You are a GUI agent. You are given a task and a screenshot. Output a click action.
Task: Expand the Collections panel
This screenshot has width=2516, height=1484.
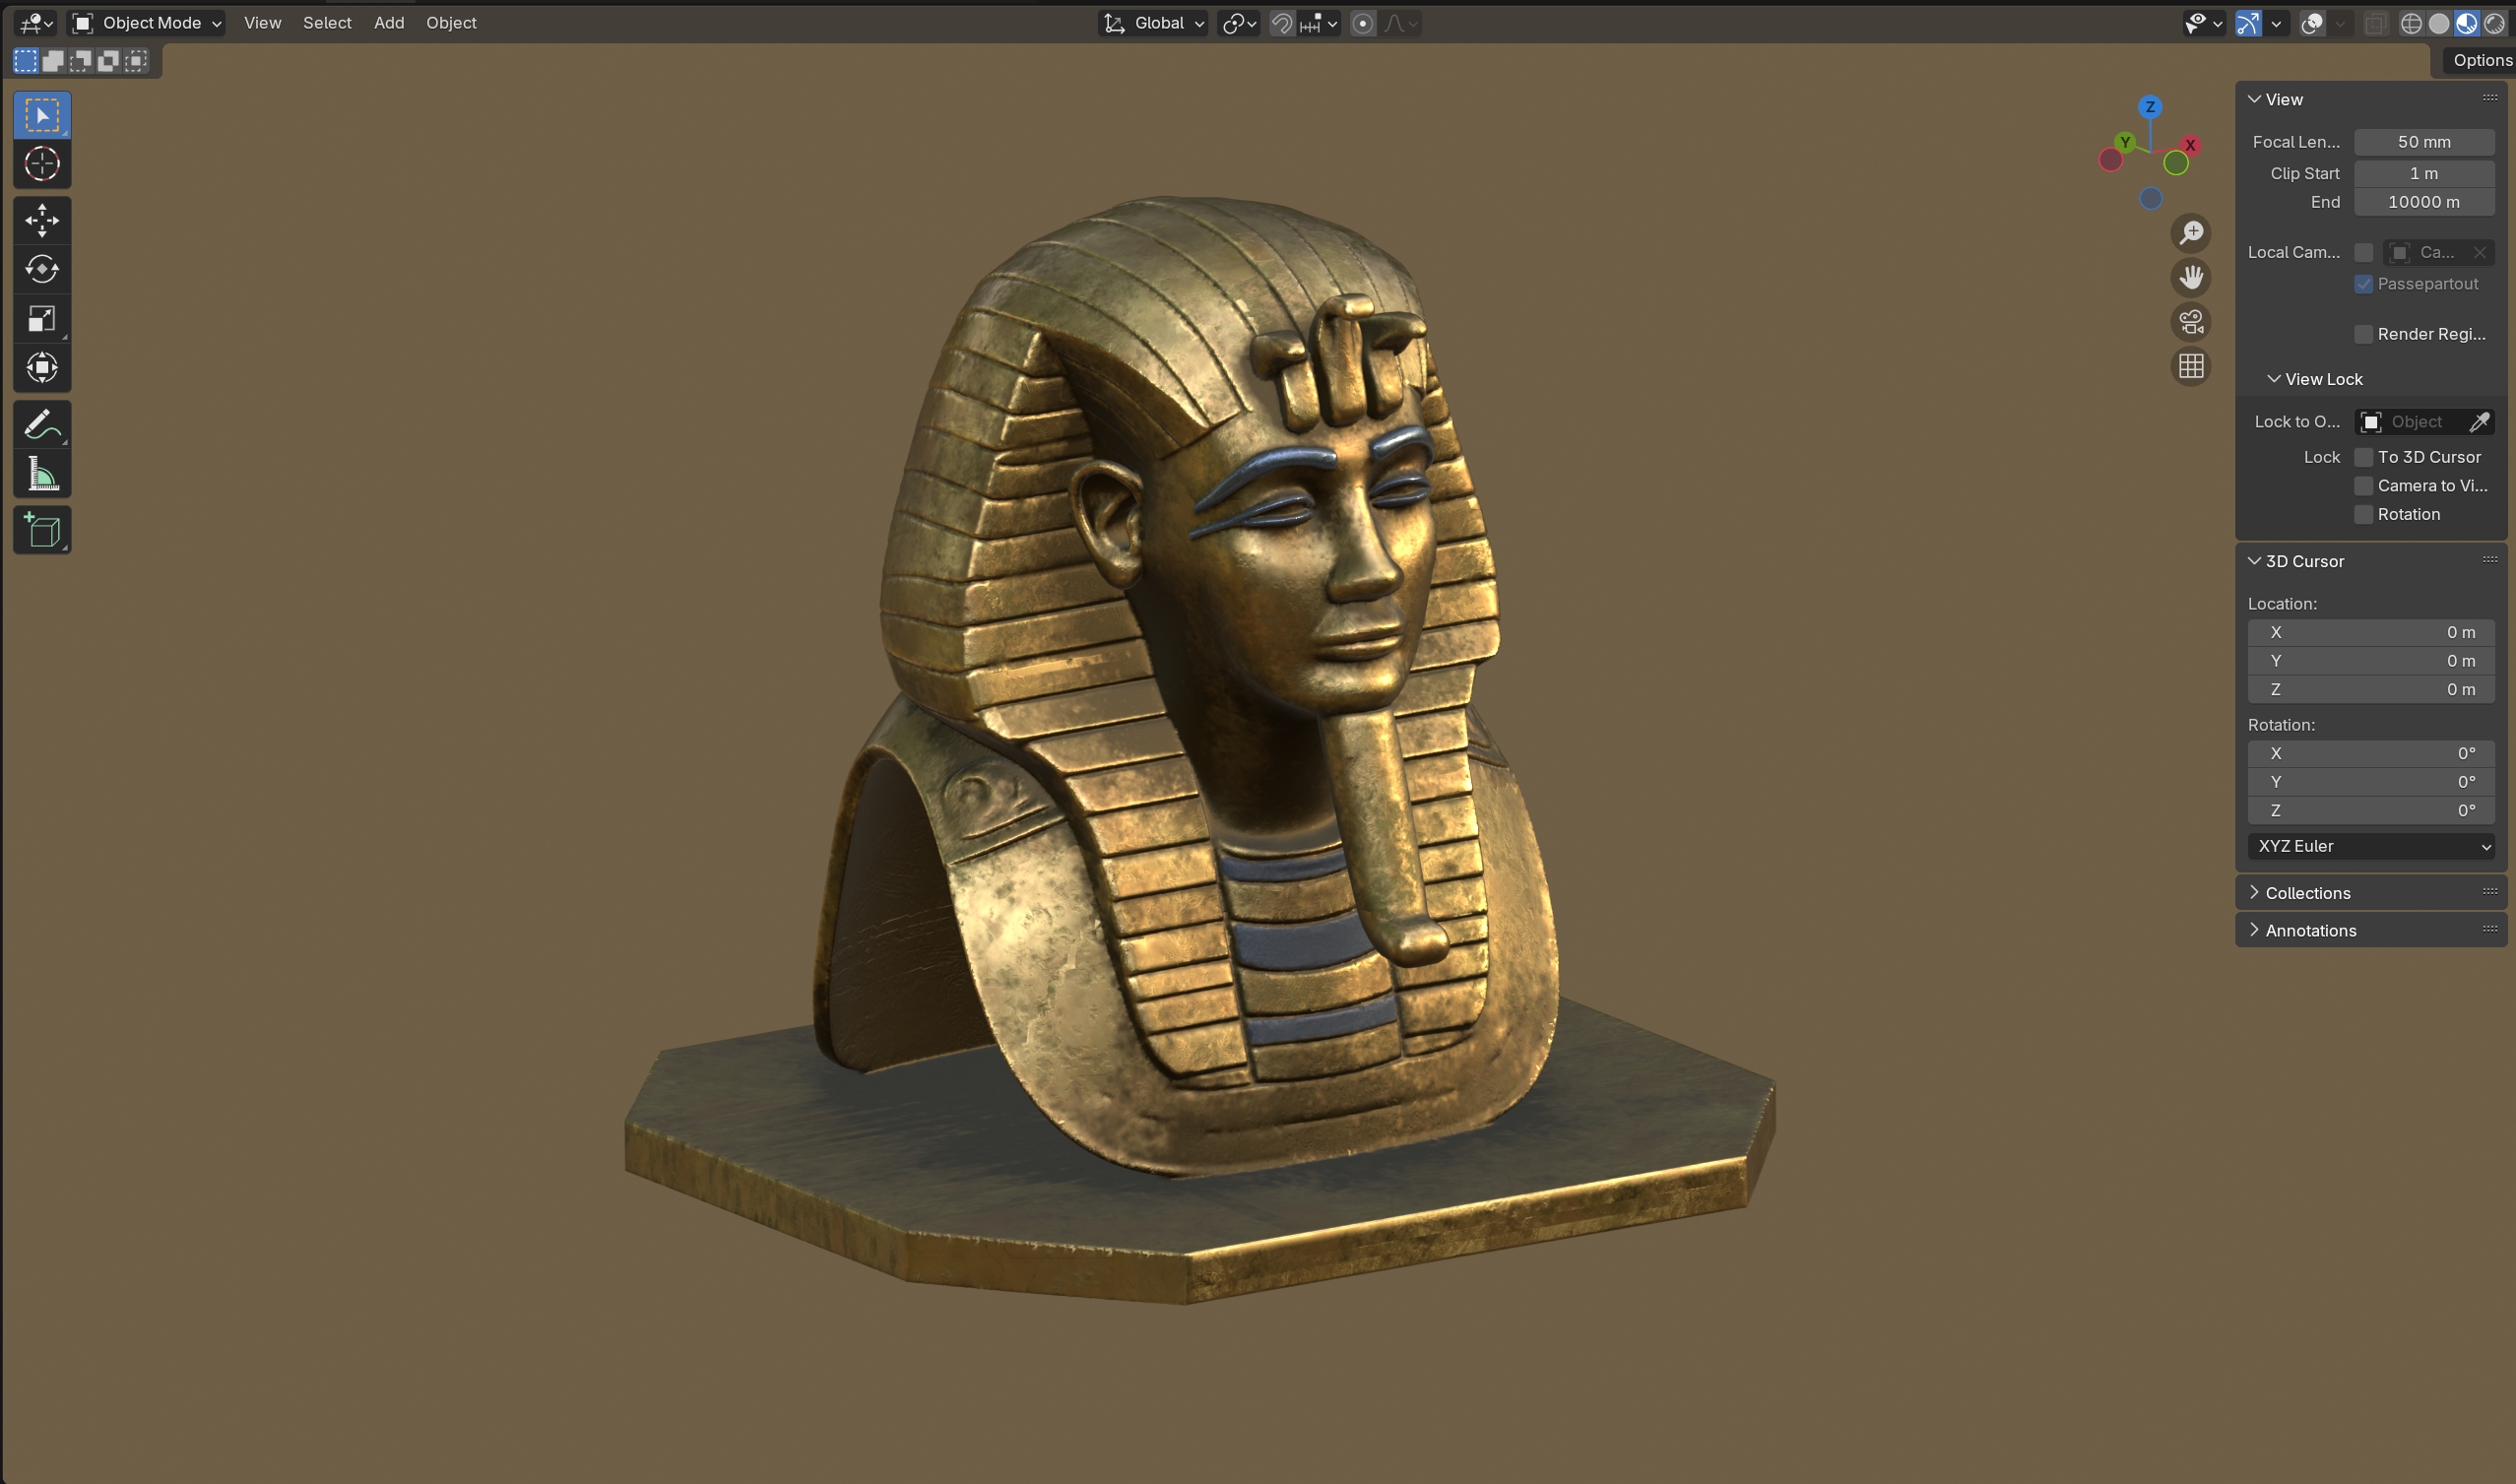click(2307, 893)
